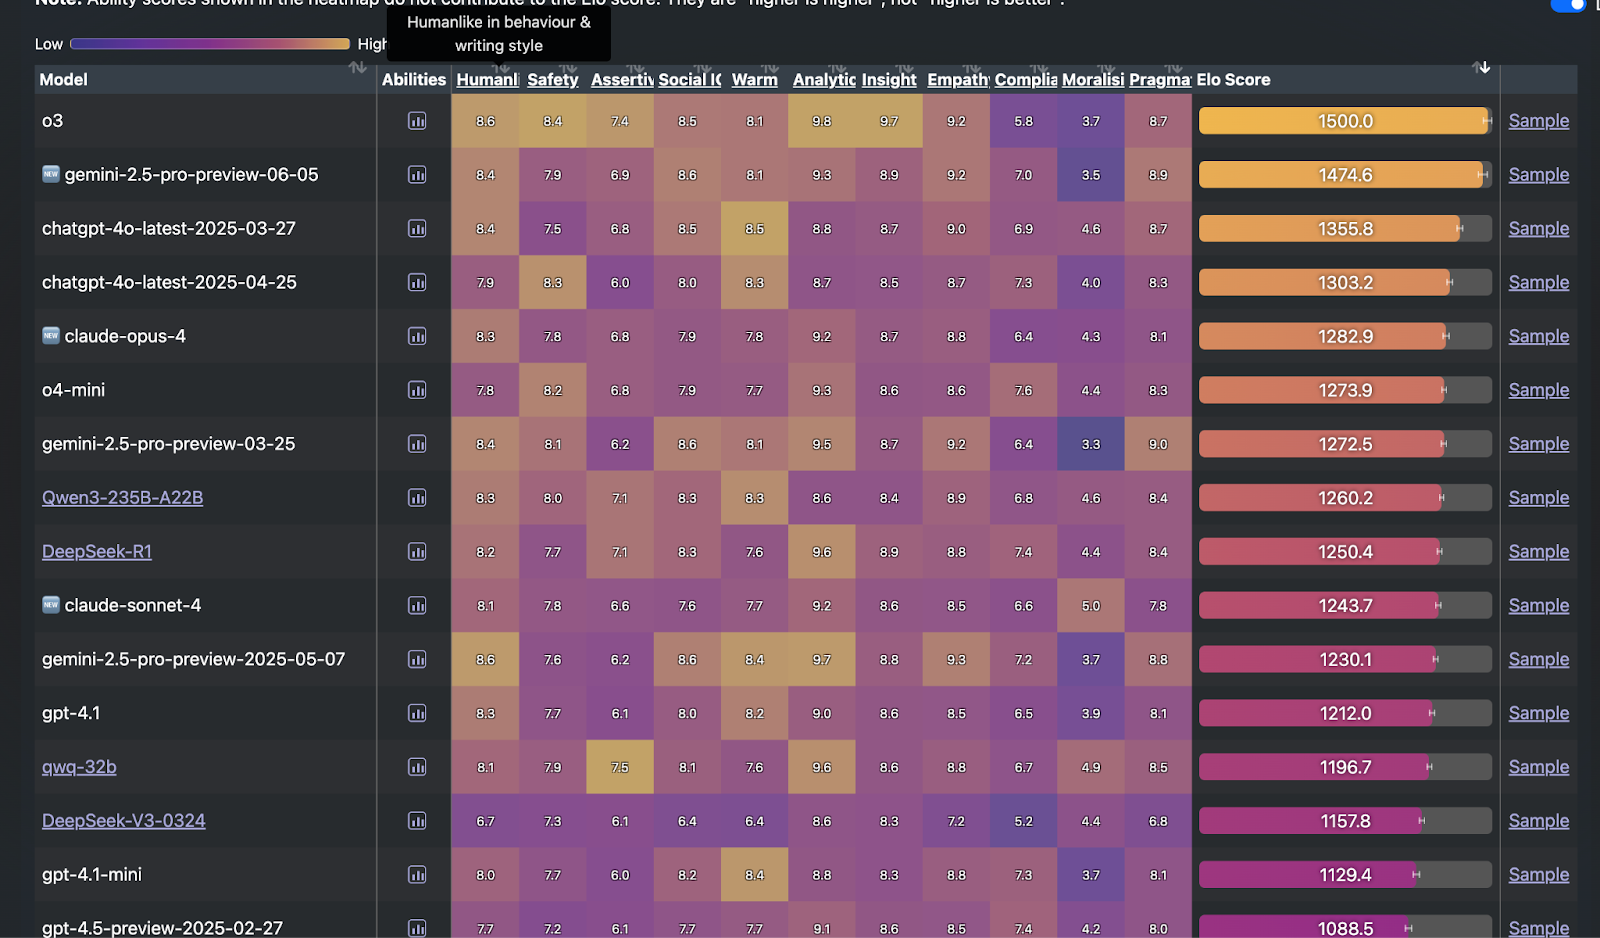Image resolution: width=1600 pixels, height=938 pixels.
Task: Open Sample link for chatgpt-4o-latest-2025-03-27
Action: 1538,229
